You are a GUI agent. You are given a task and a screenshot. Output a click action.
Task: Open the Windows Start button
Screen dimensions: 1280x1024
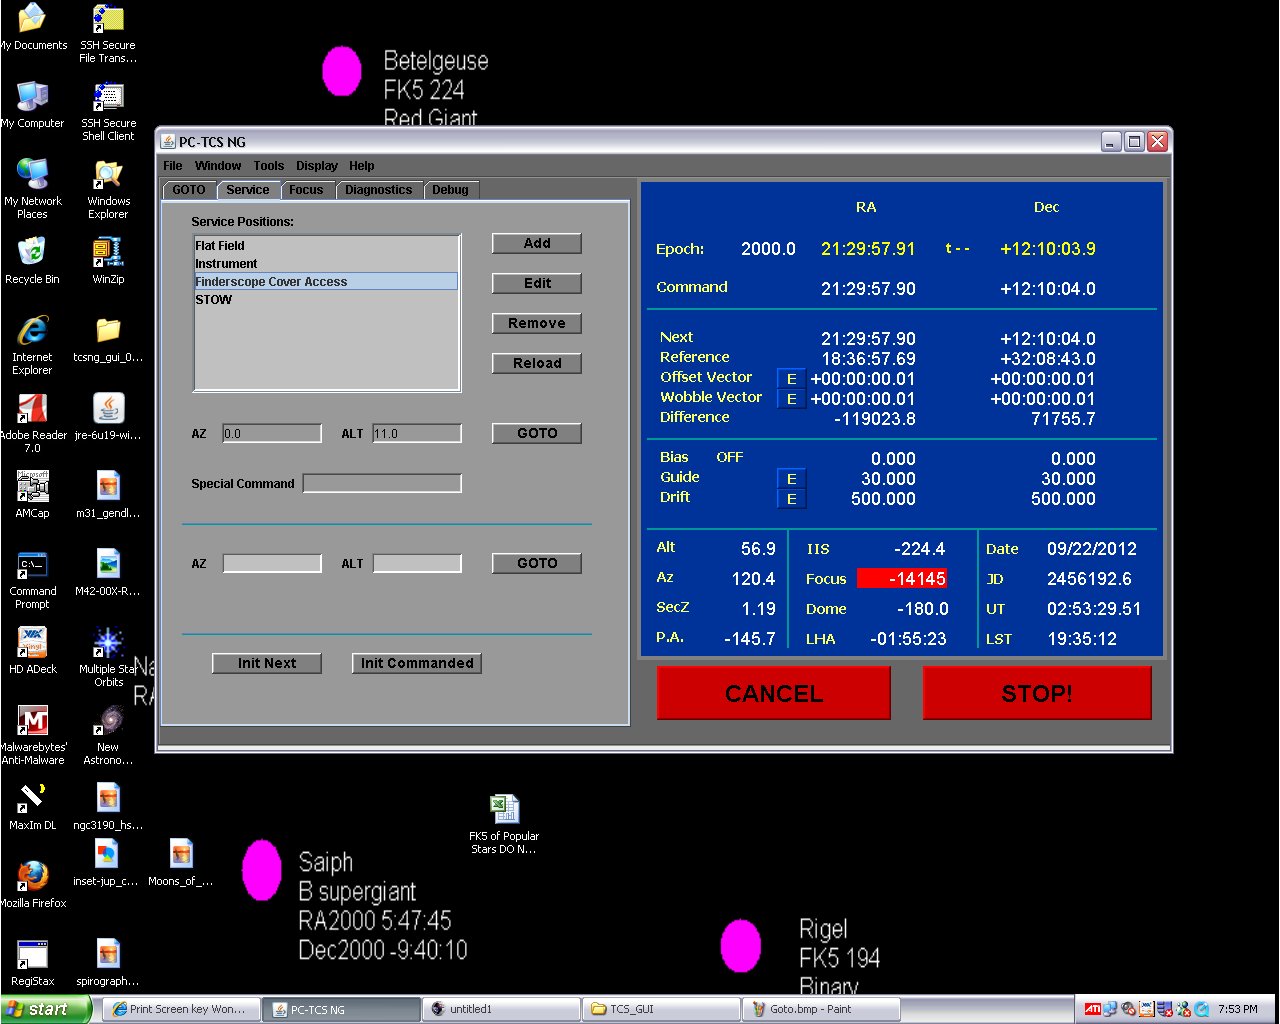tap(46, 1009)
